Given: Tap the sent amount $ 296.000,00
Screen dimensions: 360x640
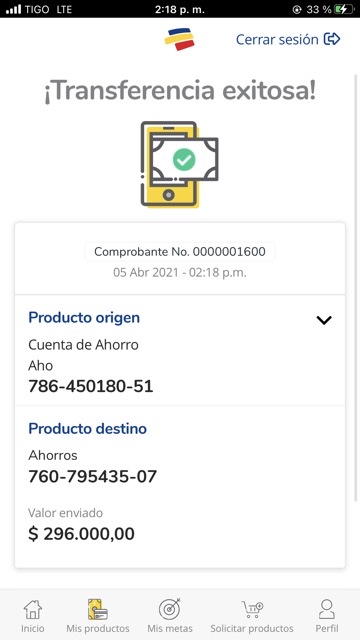Looking at the screenshot, I should tap(81, 534).
